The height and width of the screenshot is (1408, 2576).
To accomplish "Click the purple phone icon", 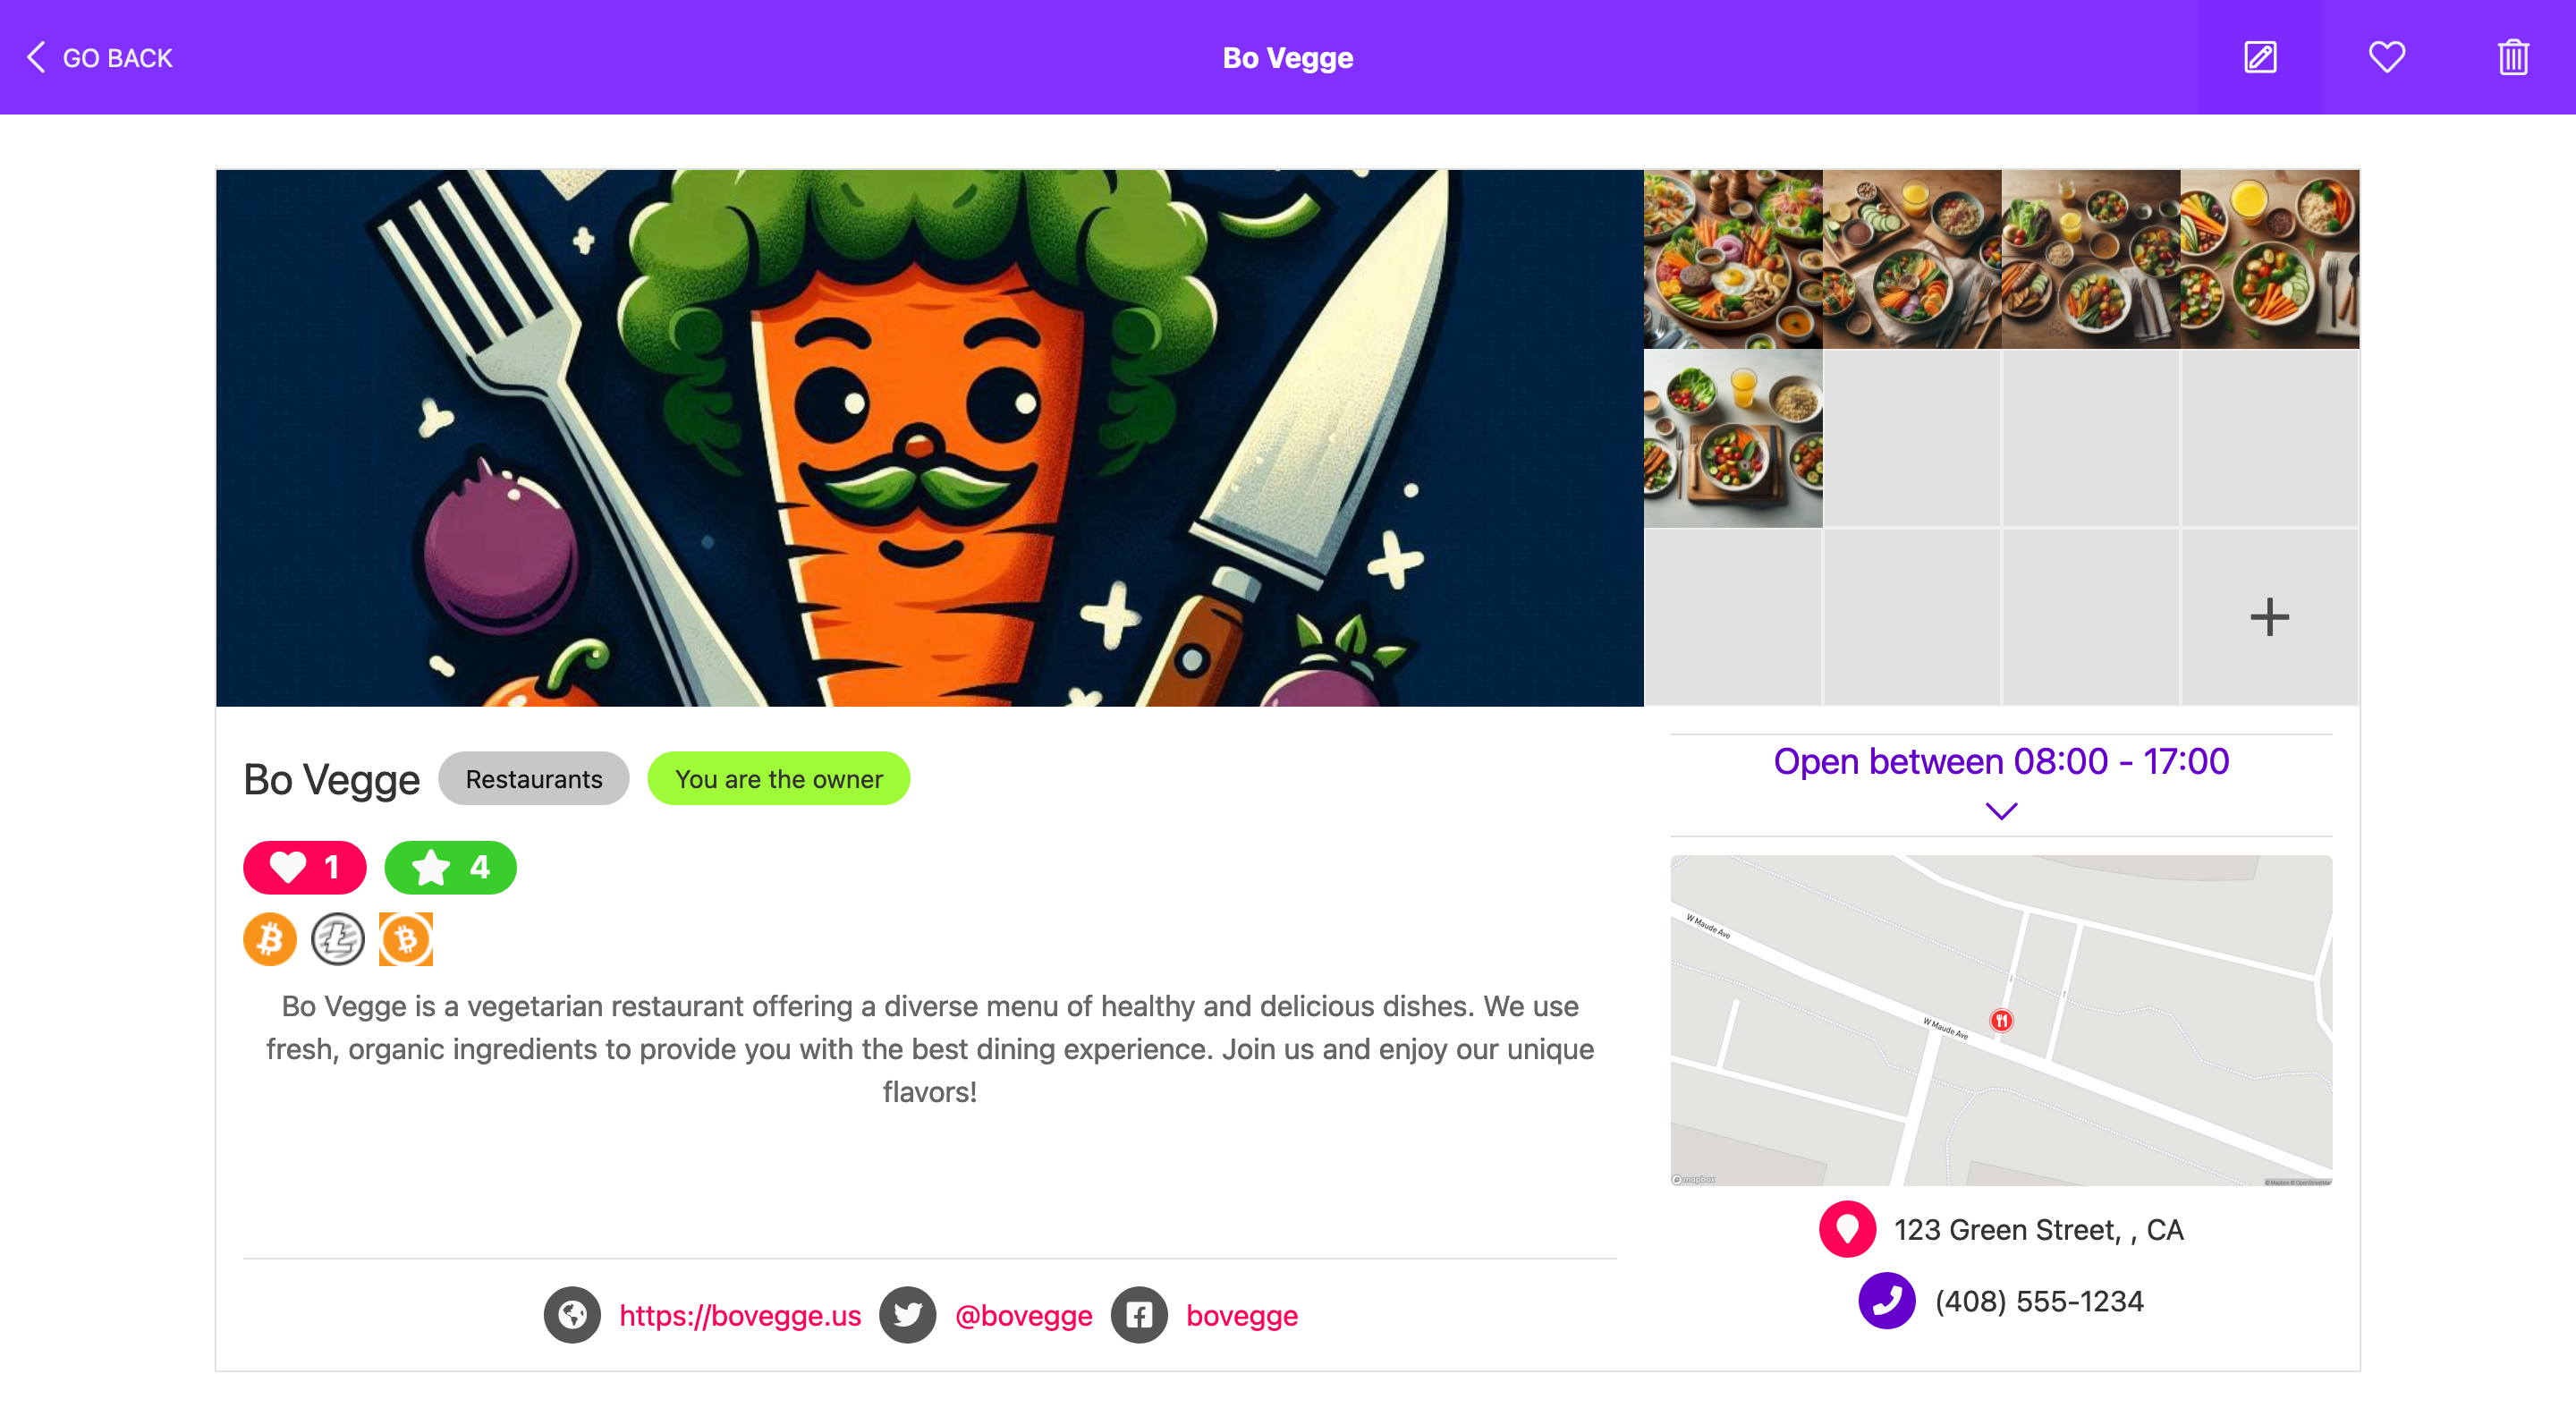I will [1887, 1300].
